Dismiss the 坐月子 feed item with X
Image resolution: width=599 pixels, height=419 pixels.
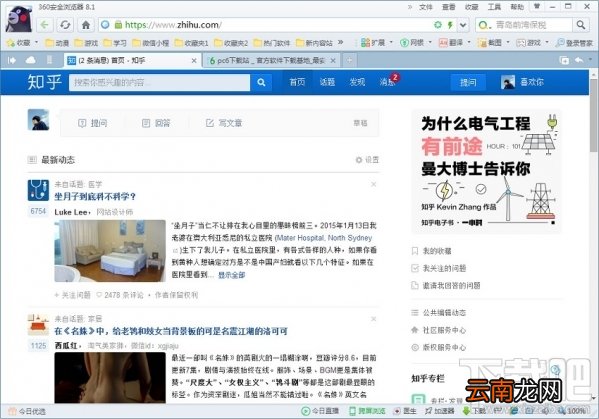click(374, 184)
